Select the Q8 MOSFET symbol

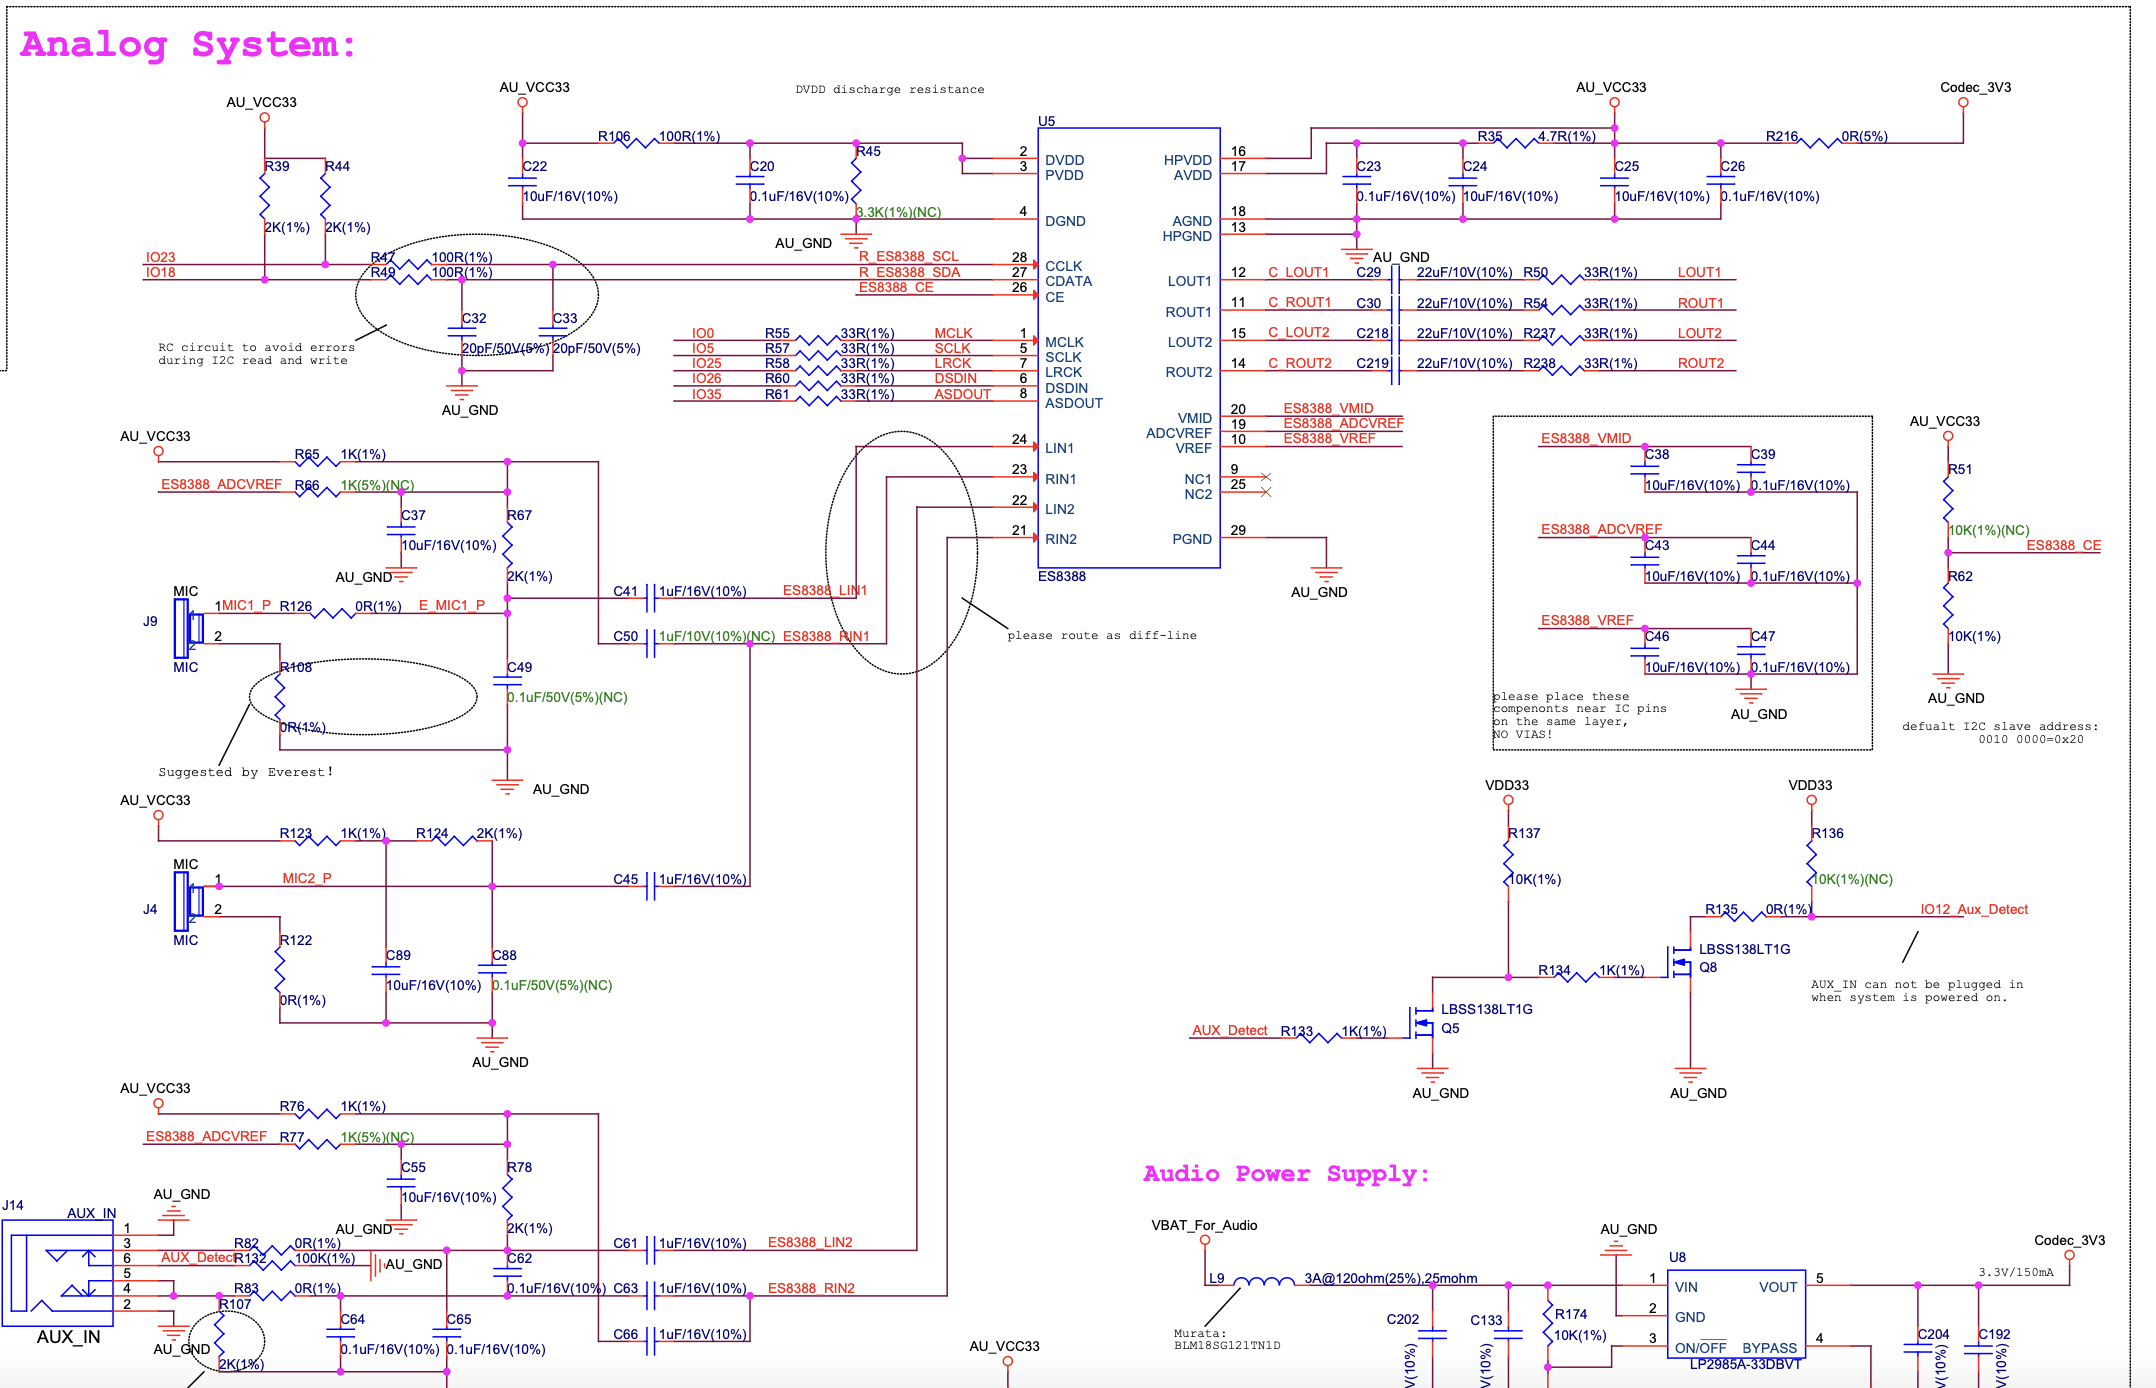click(1679, 962)
